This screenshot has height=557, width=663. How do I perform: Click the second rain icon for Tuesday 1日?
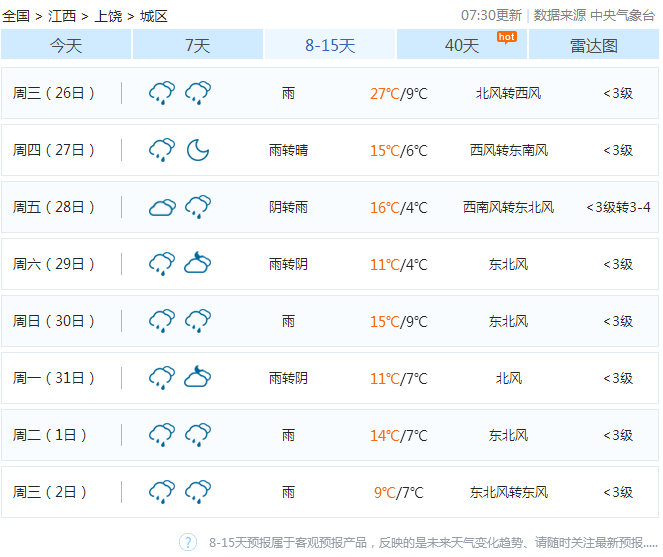coord(198,435)
